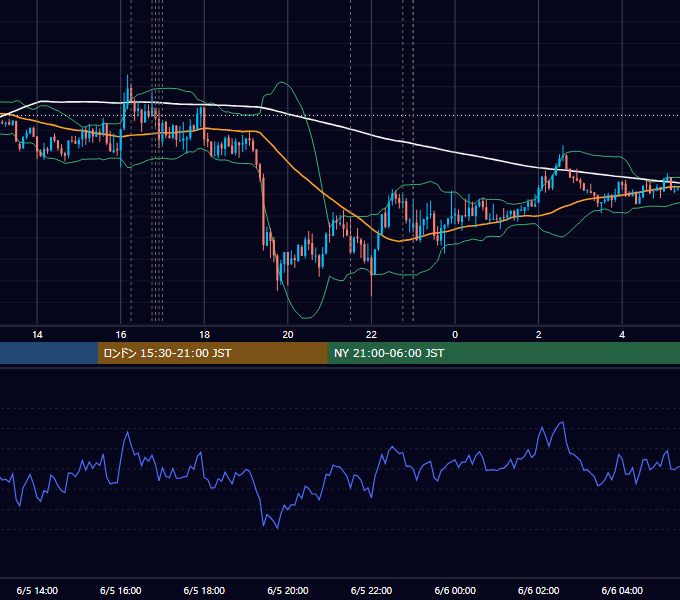The width and height of the screenshot is (680, 600).
Task: Click the ロンドン 15:30-21:00 JST session bar
Action: pyautogui.click(x=212, y=353)
